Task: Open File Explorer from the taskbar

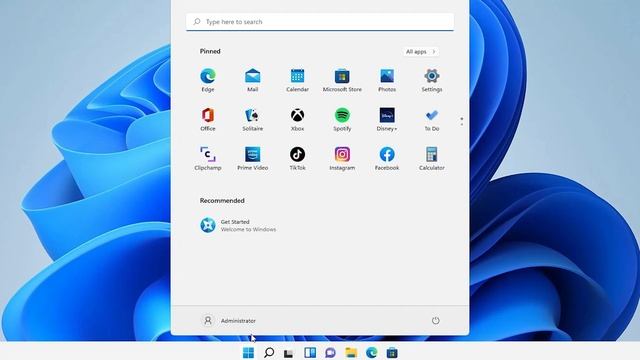Action: pos(351,353)
